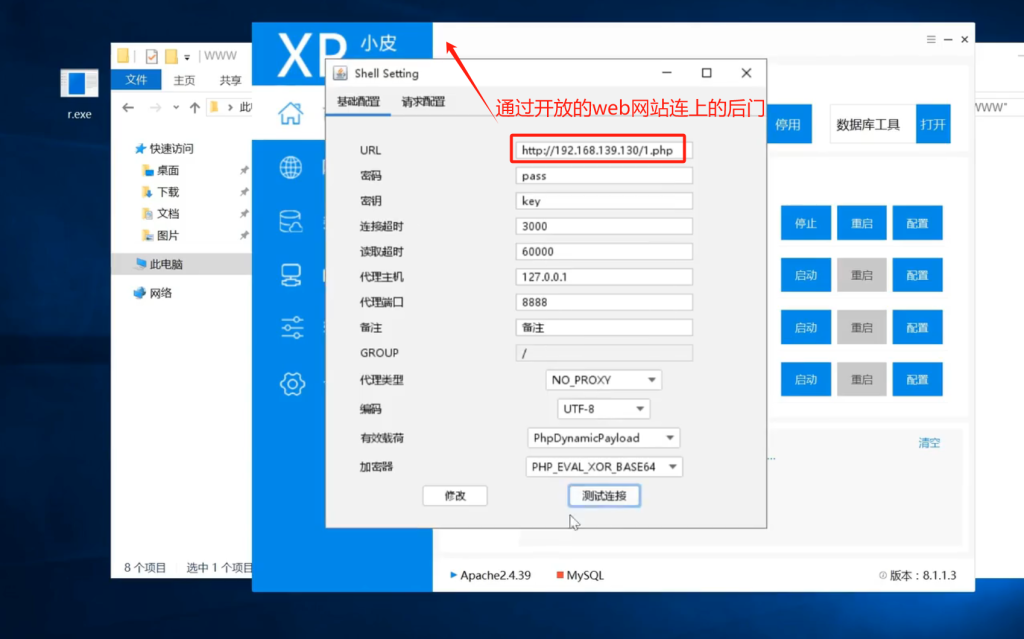1024x639 pixels.
Task: Click the Shell Setting window app icon
Action: (x=340, y=73)
